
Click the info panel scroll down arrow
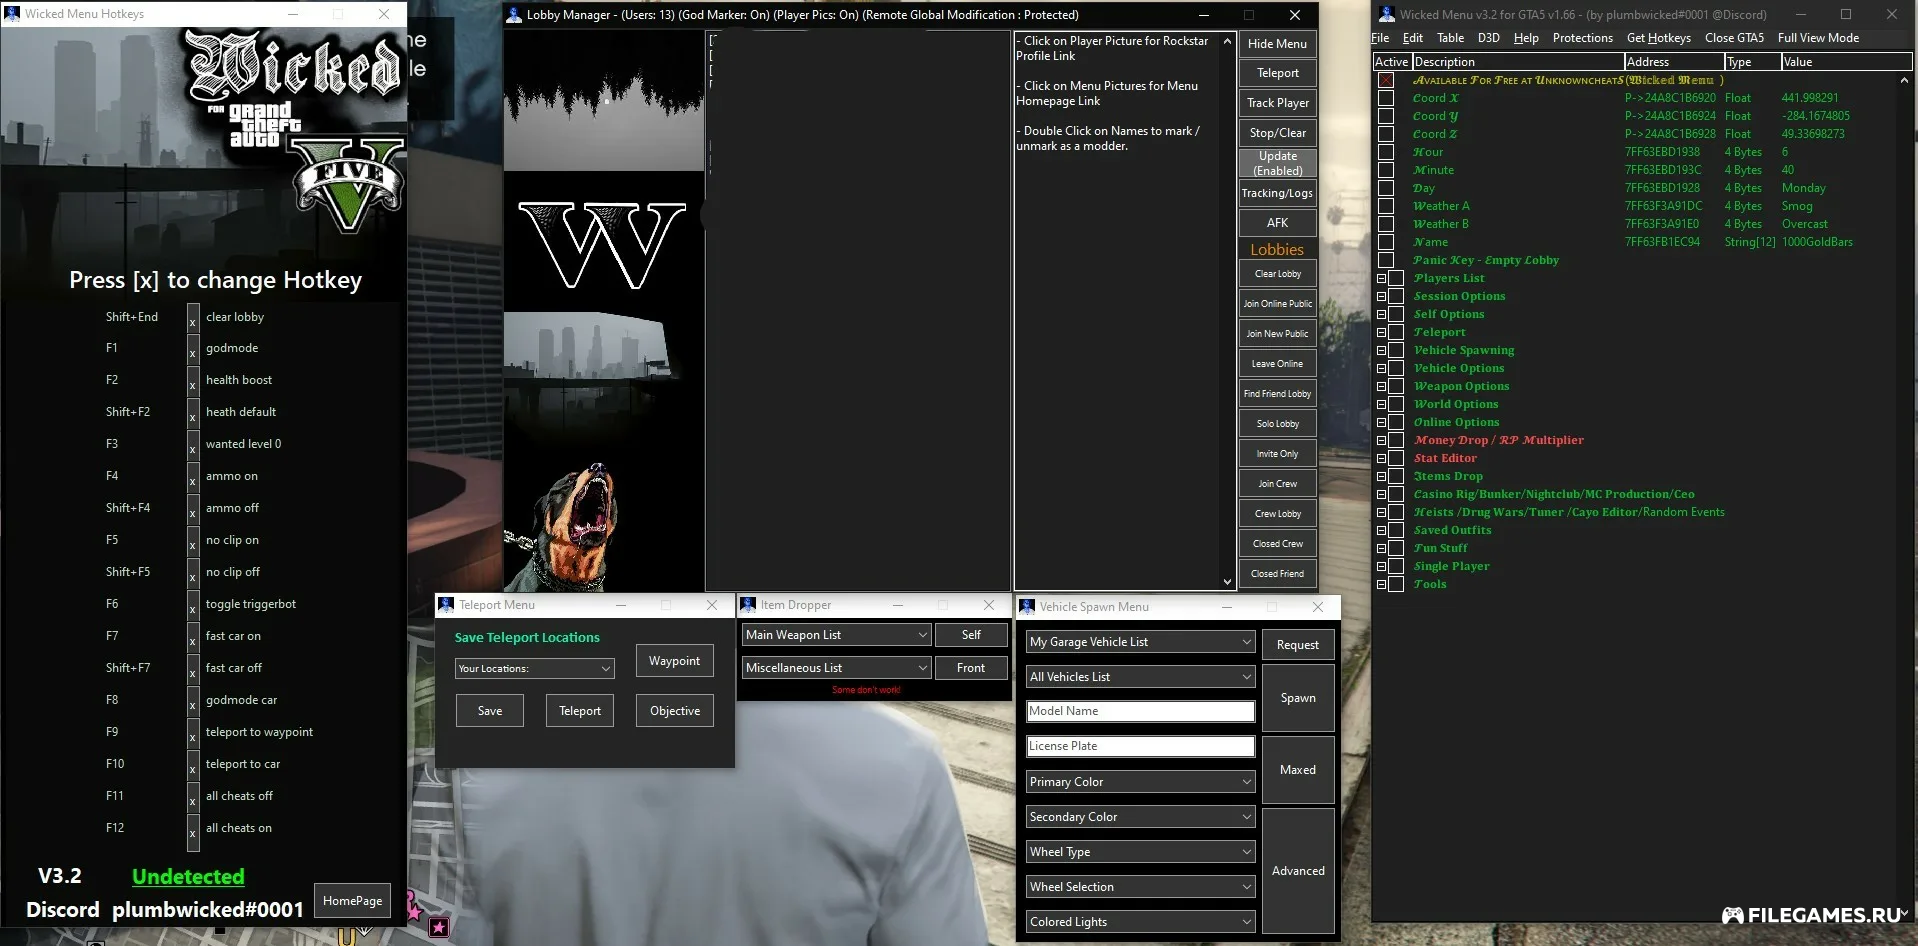(1227, 581)
